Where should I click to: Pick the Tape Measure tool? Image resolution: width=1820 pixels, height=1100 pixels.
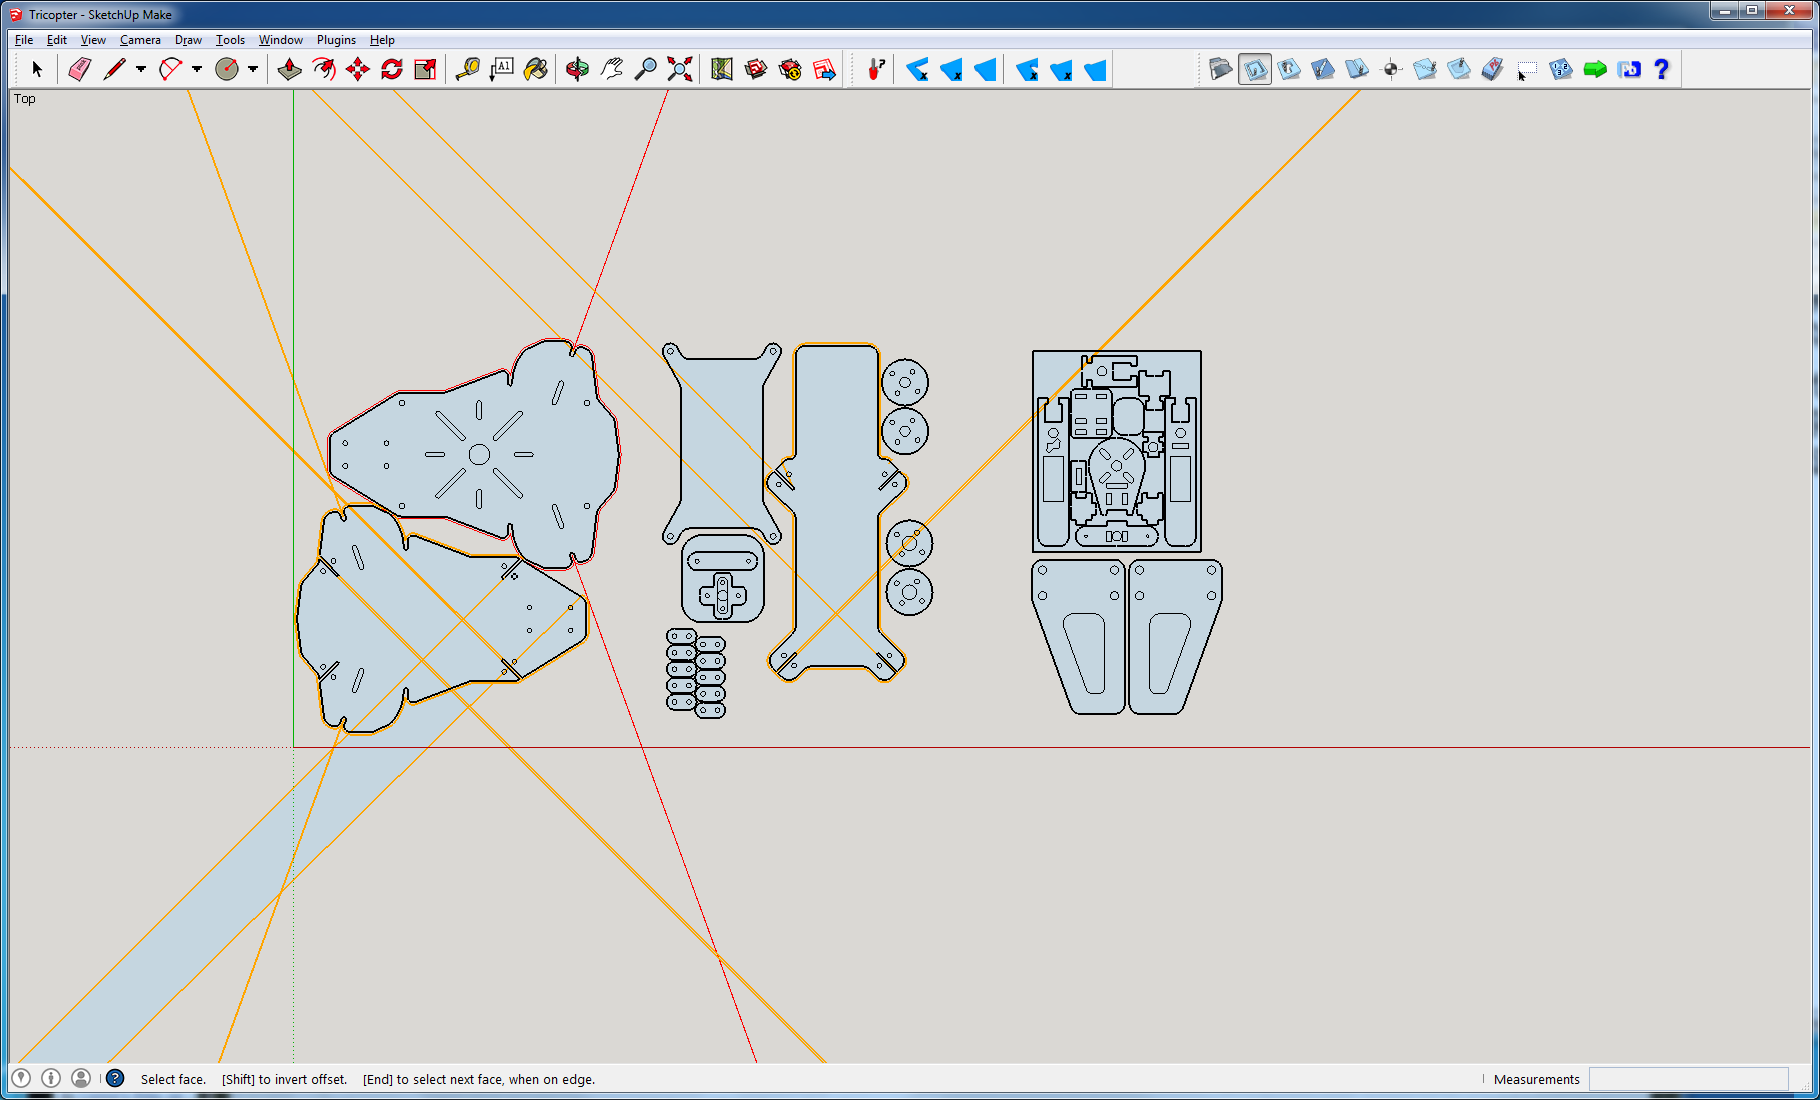click(x=467, y=69)
